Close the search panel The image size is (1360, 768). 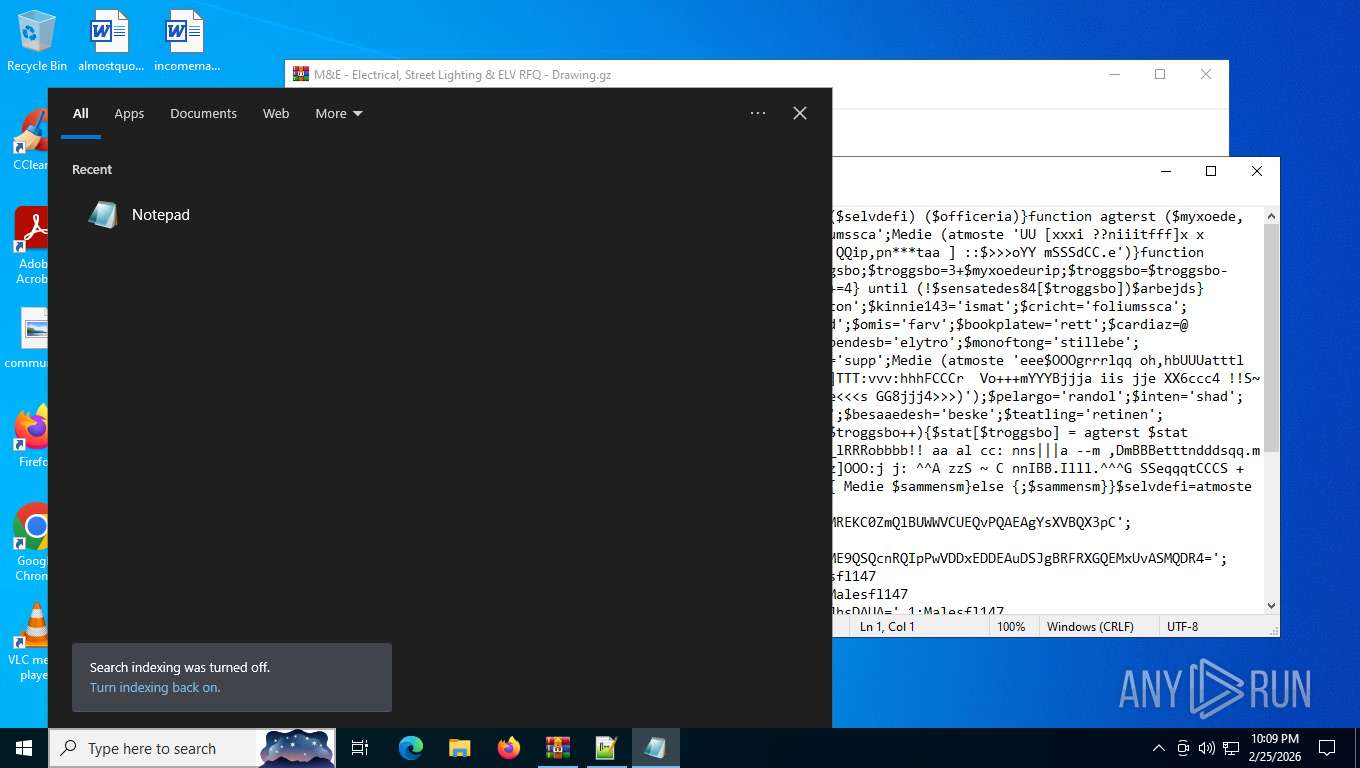pos(800,113)
